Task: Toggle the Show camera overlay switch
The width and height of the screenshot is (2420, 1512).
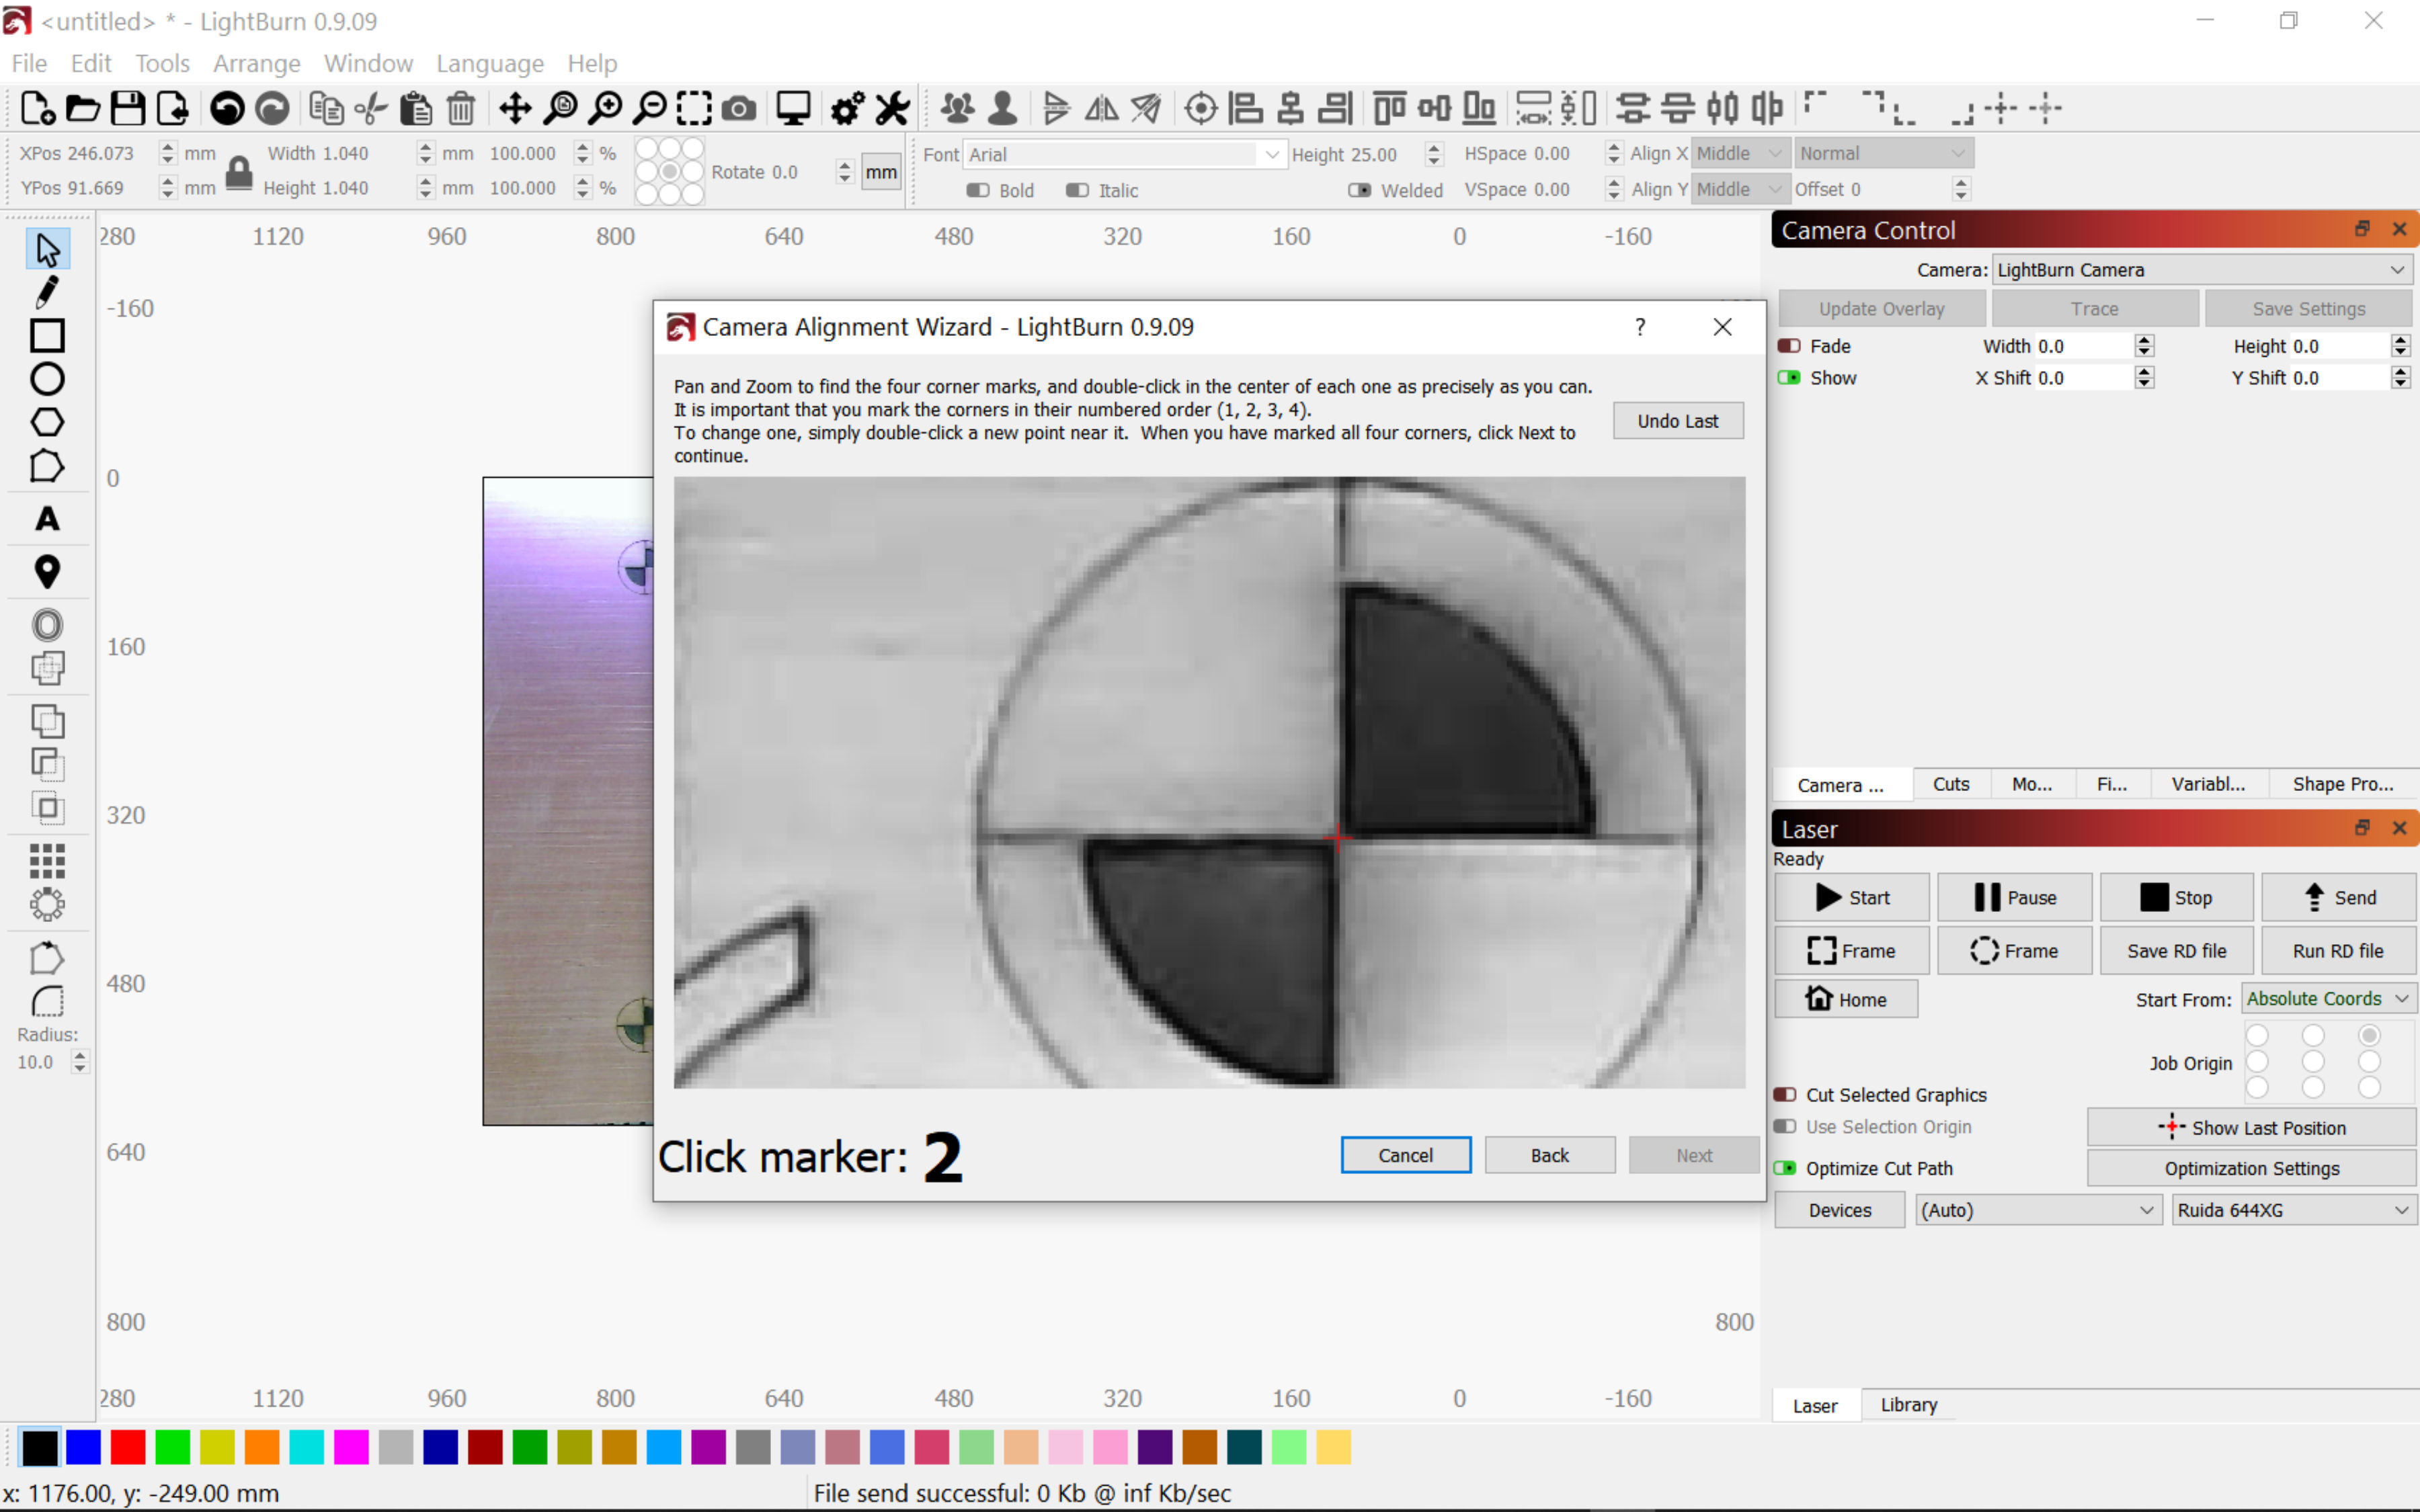Action: (1789, 378)
